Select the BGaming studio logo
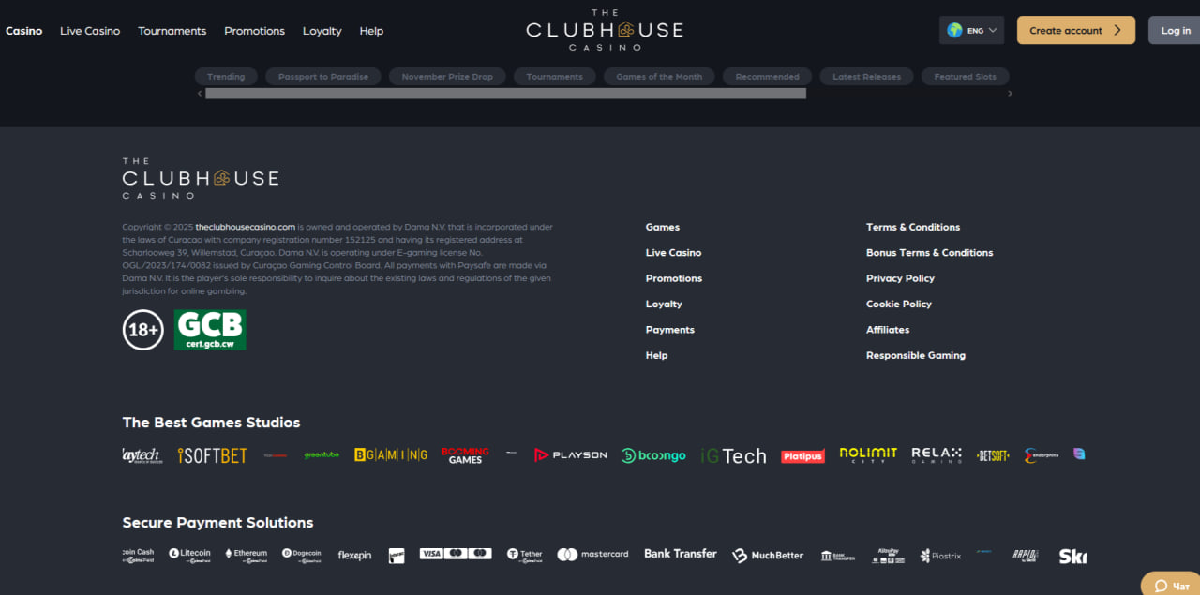1200x595 pixels. 392,454
